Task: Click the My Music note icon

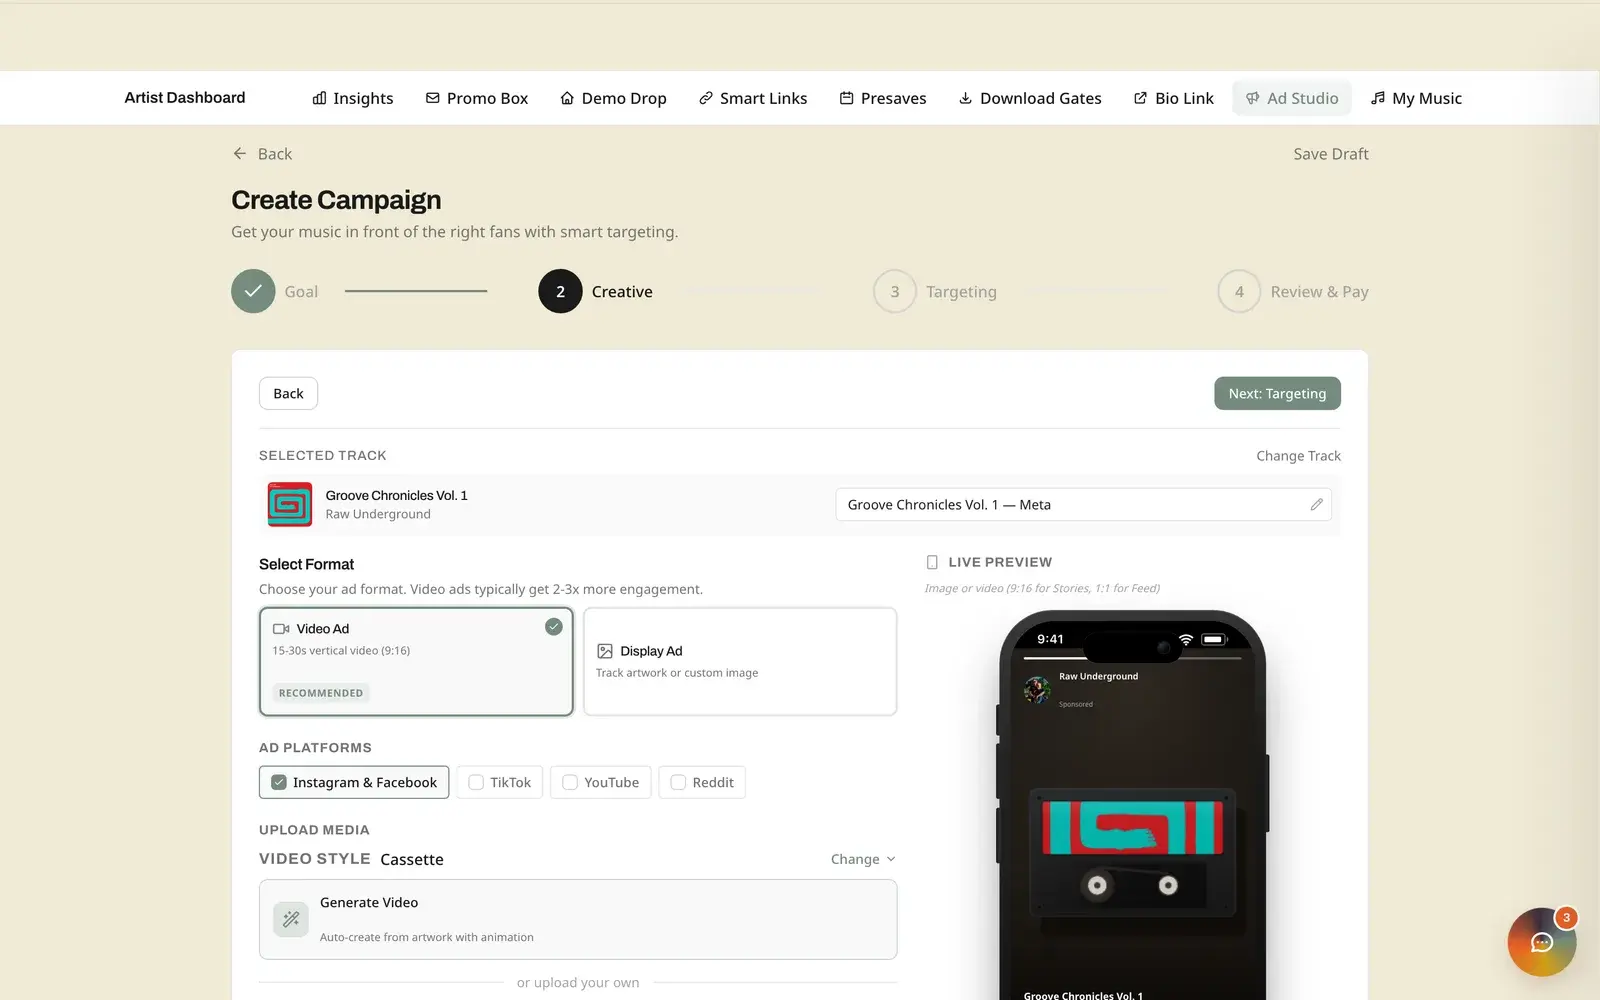Action: pyautogui.click(x=1378, y=98)
